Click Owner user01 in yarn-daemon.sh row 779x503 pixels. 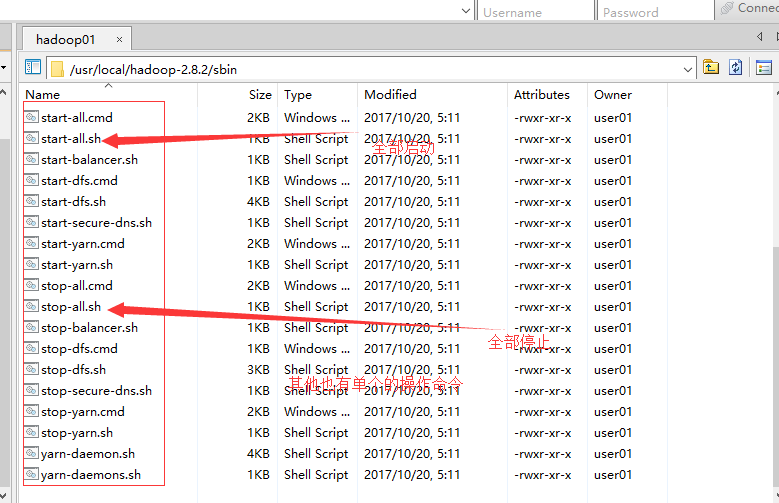[613, 454]
